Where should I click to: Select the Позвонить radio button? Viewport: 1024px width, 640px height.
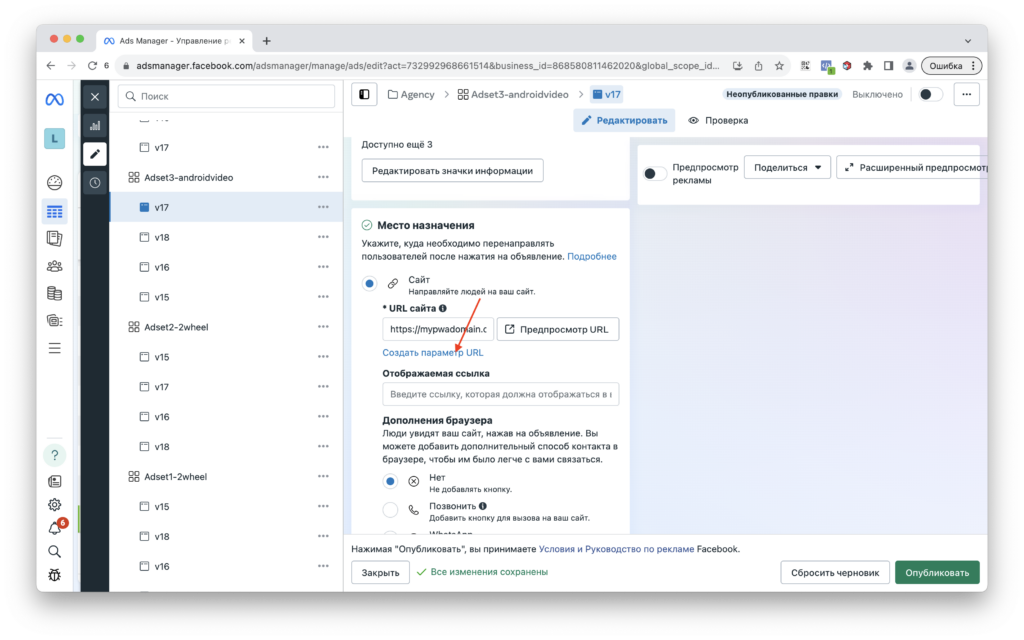click(x=390, y=509)
